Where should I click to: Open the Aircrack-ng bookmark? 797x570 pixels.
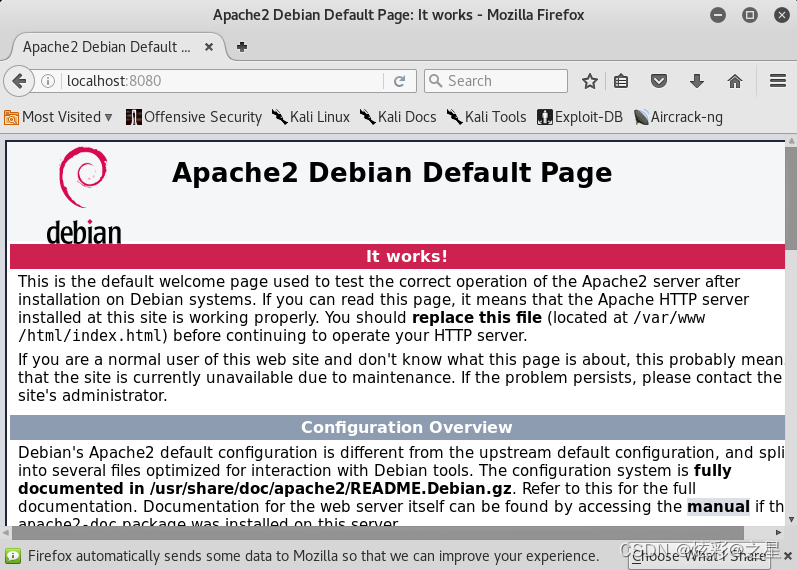click(x=678, y=117)
